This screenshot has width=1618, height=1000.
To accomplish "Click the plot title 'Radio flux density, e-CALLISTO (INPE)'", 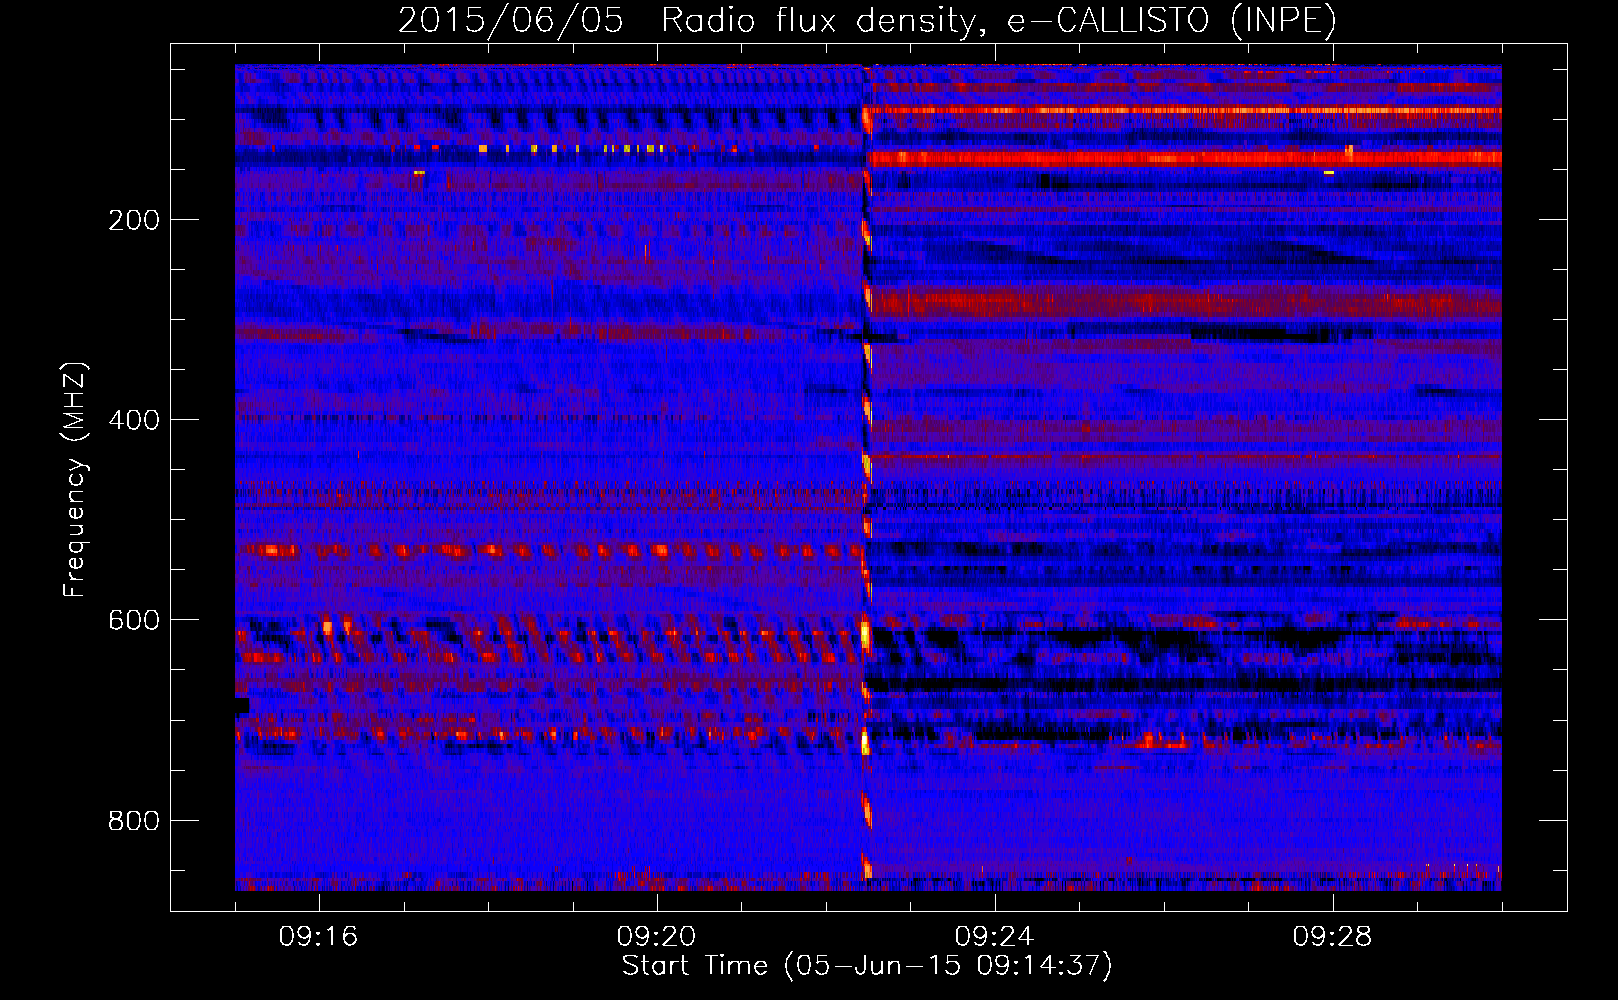I will pos(999,20).
